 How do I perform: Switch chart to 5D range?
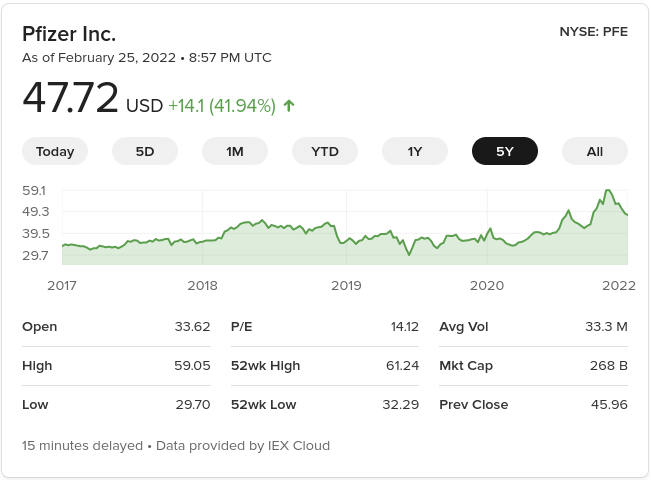click(x=145, y=151)
